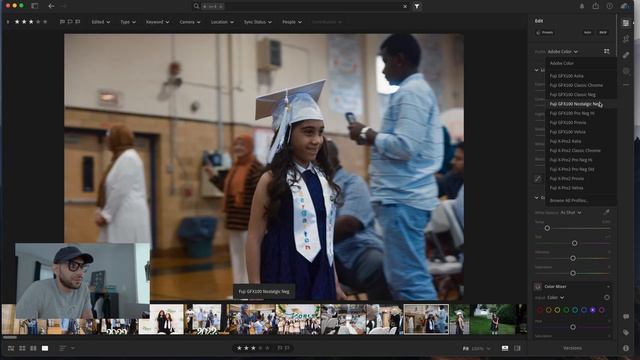Flag photo as picked in bottom bar
The image size is (640, 360).
[280, 348]
